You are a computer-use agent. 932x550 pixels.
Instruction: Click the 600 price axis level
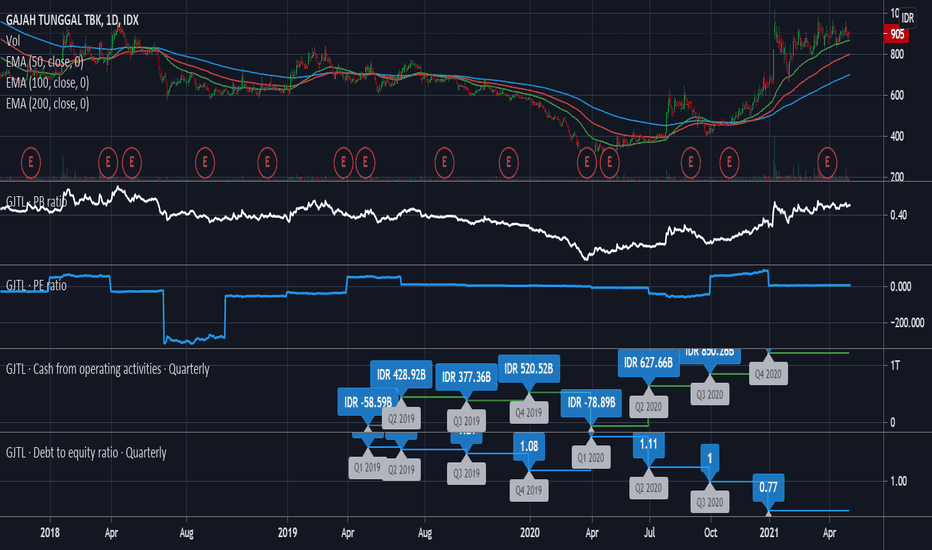[x=896, y=96]
